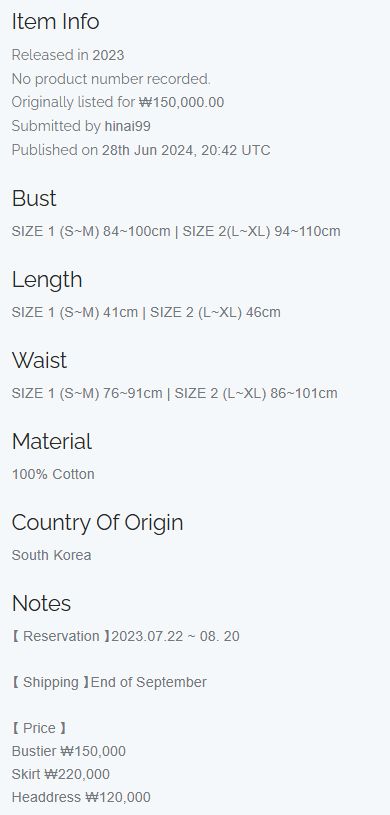390x815 pixels.
Task: Click the Skirt ₩220,000 price line
Action: click(61, 774)
